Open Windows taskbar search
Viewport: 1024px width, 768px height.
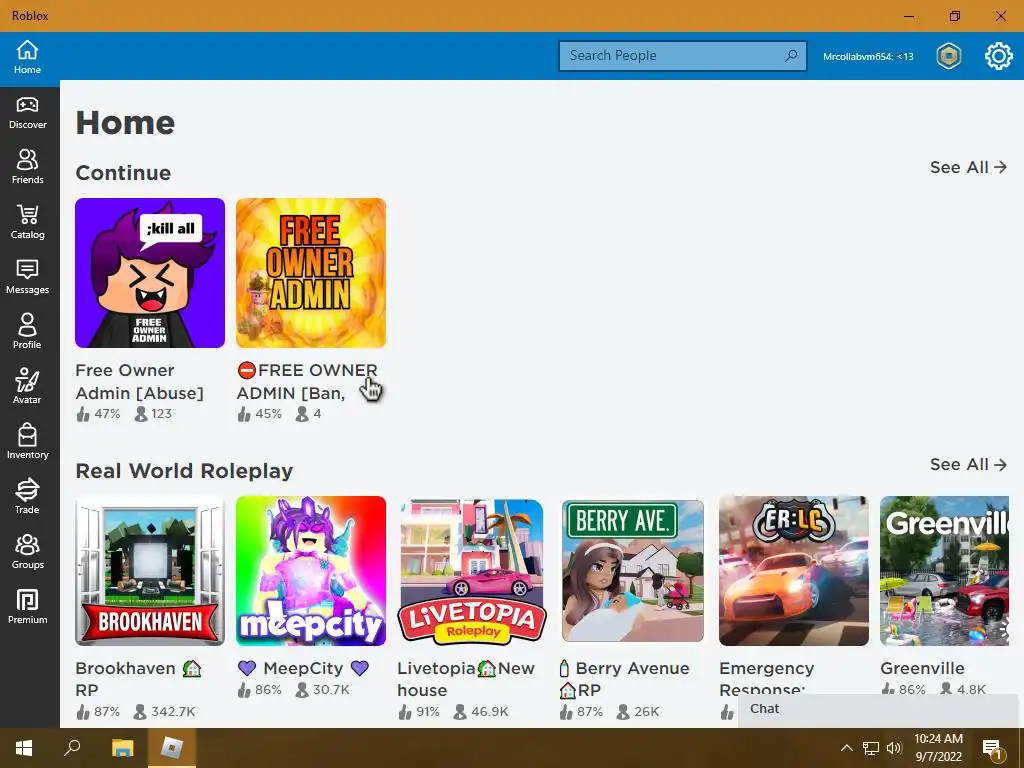tap(72, 748)
